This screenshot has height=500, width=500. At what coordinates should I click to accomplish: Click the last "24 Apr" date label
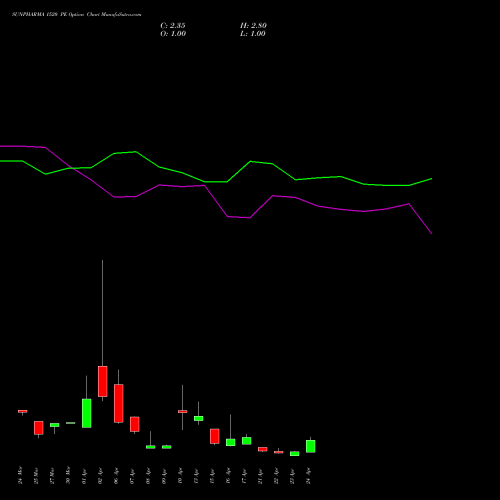point(308,476)
